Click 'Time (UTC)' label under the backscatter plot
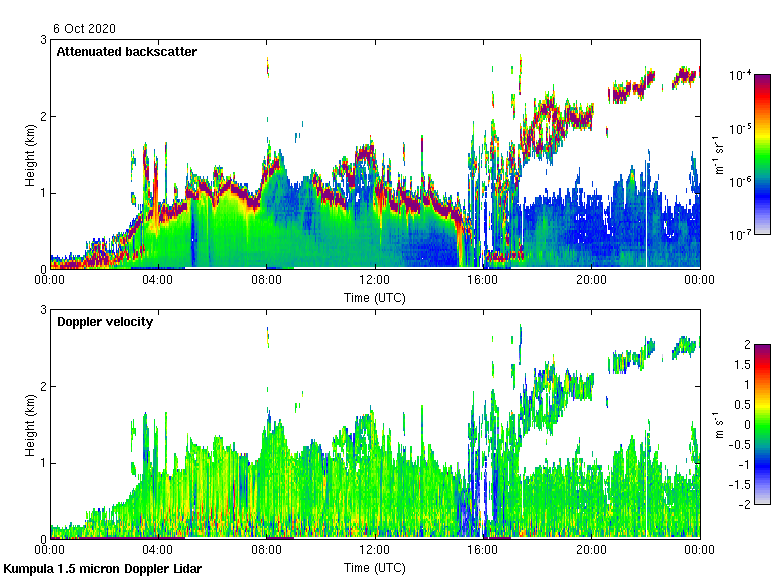The width and height of the screenshot is (780, 580). tap(375, 297)
